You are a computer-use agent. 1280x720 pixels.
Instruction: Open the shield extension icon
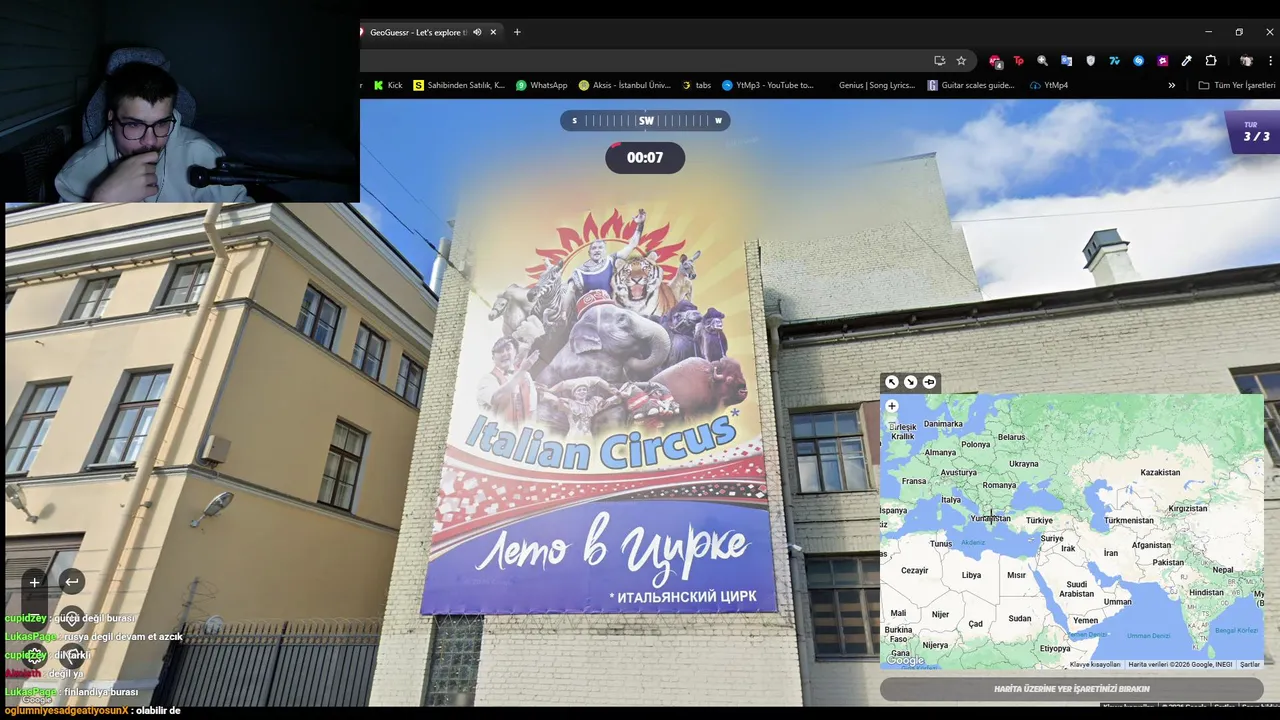click(1091, 61)
